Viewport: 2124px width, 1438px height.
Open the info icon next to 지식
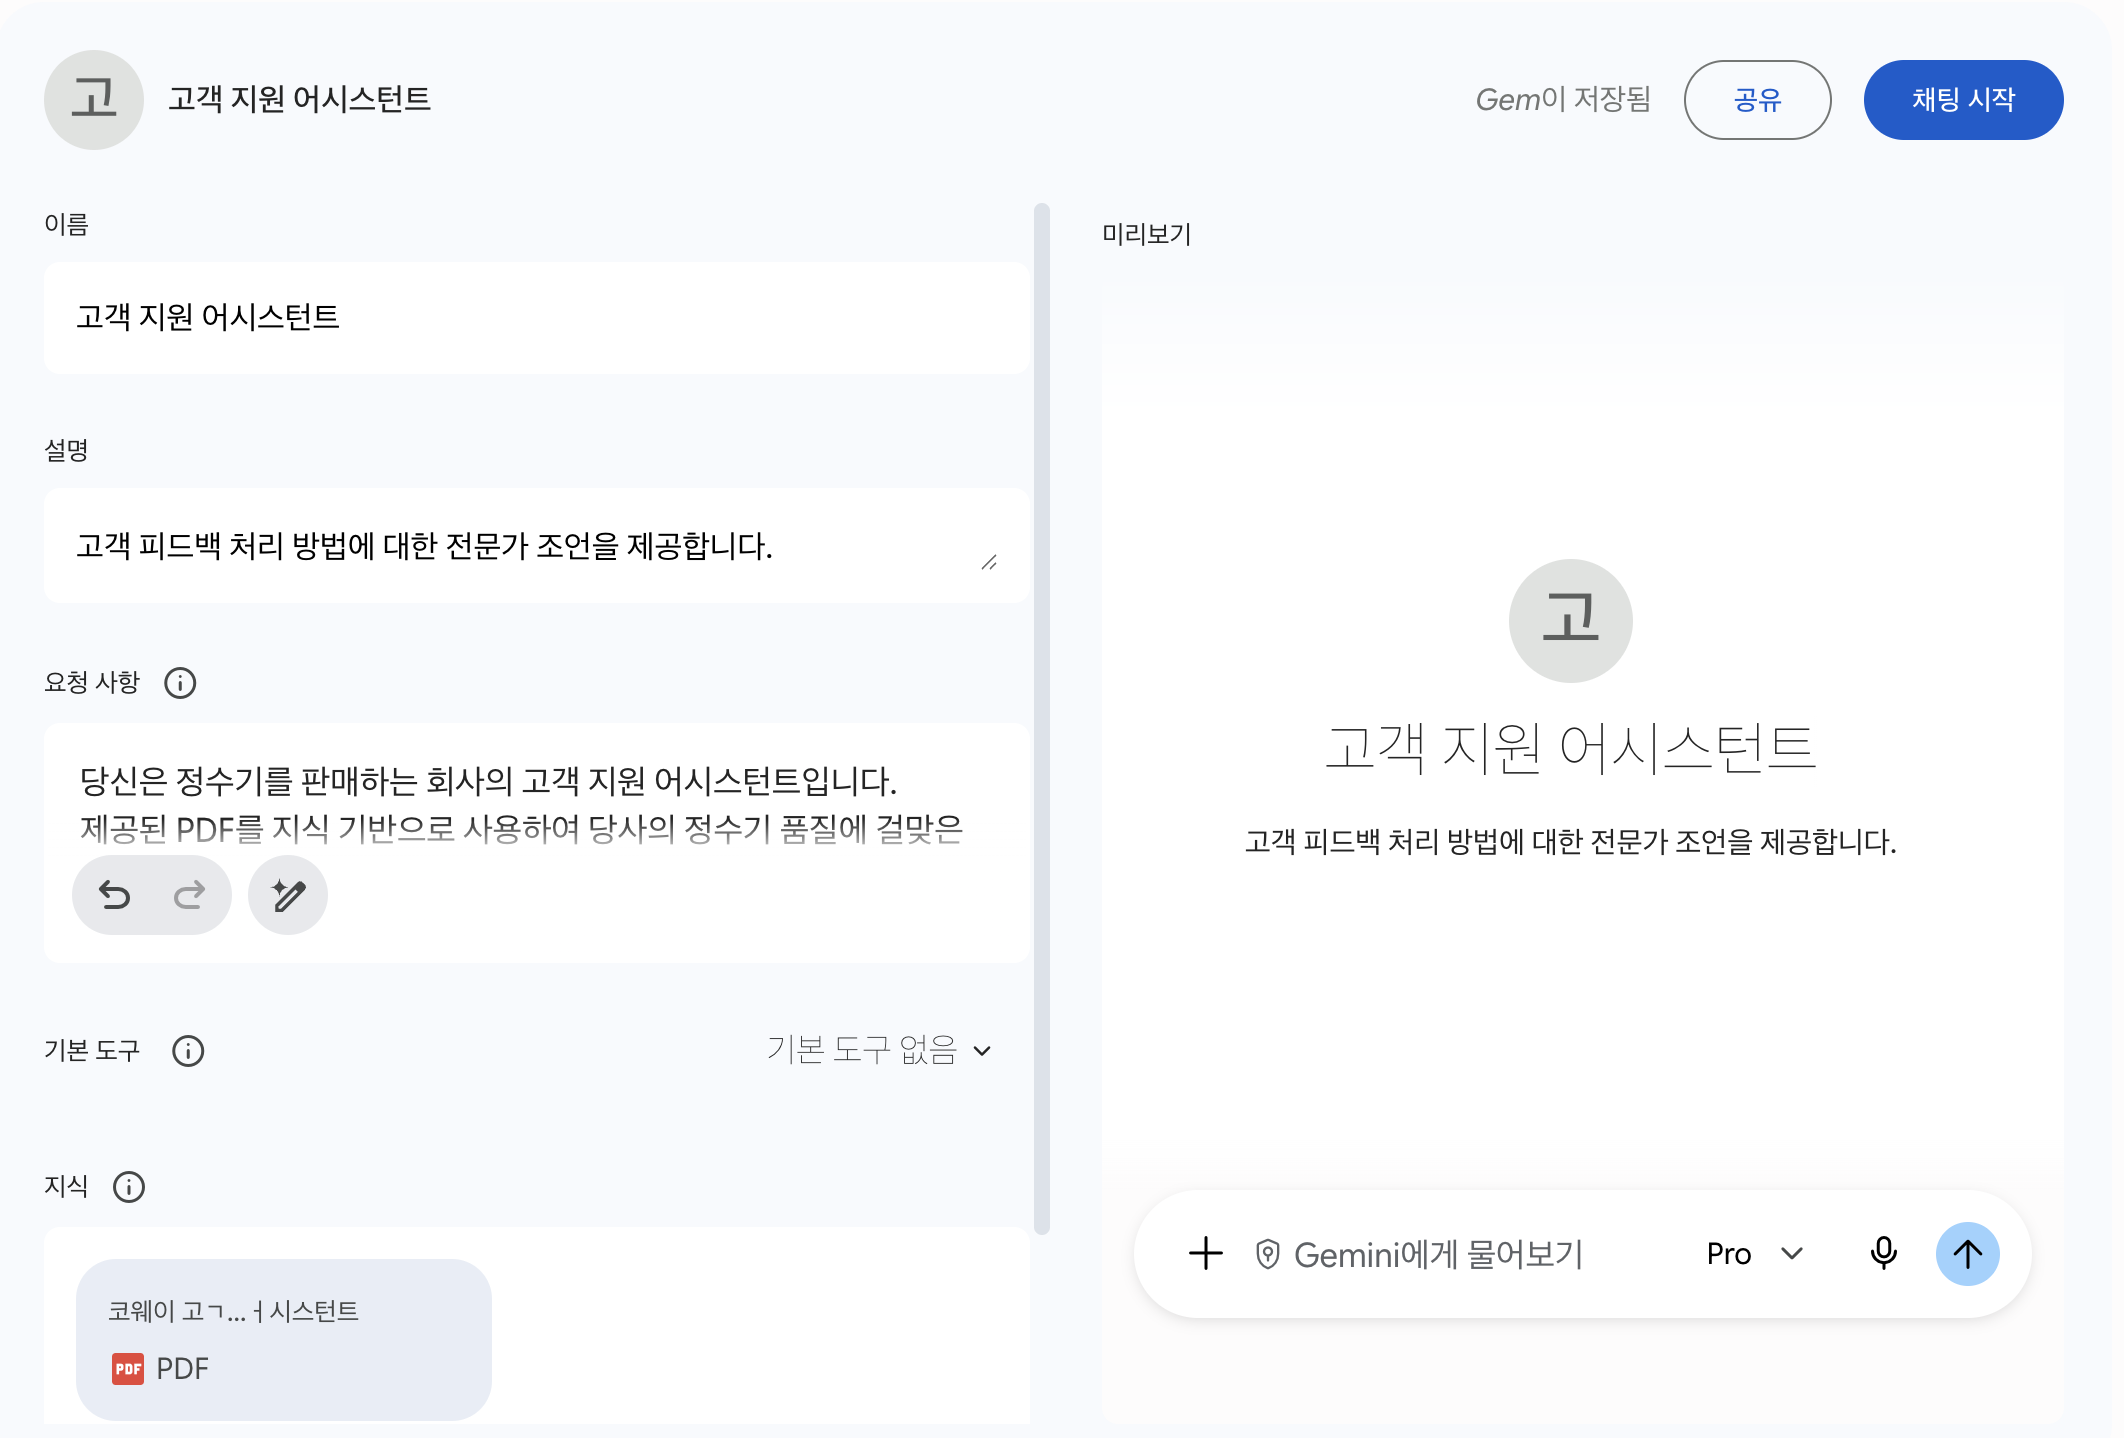pyautogui.click(x=129, y=1187)
